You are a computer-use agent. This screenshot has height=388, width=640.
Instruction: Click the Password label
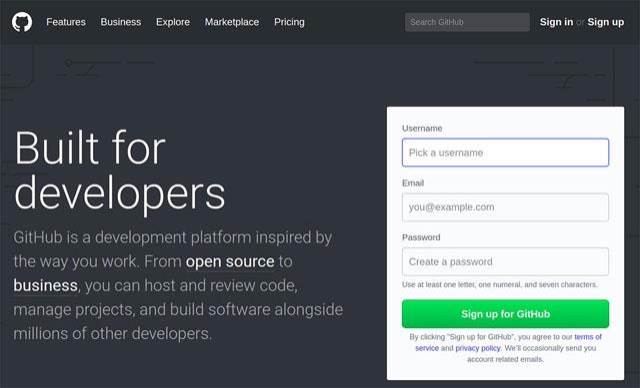[421, 237]
